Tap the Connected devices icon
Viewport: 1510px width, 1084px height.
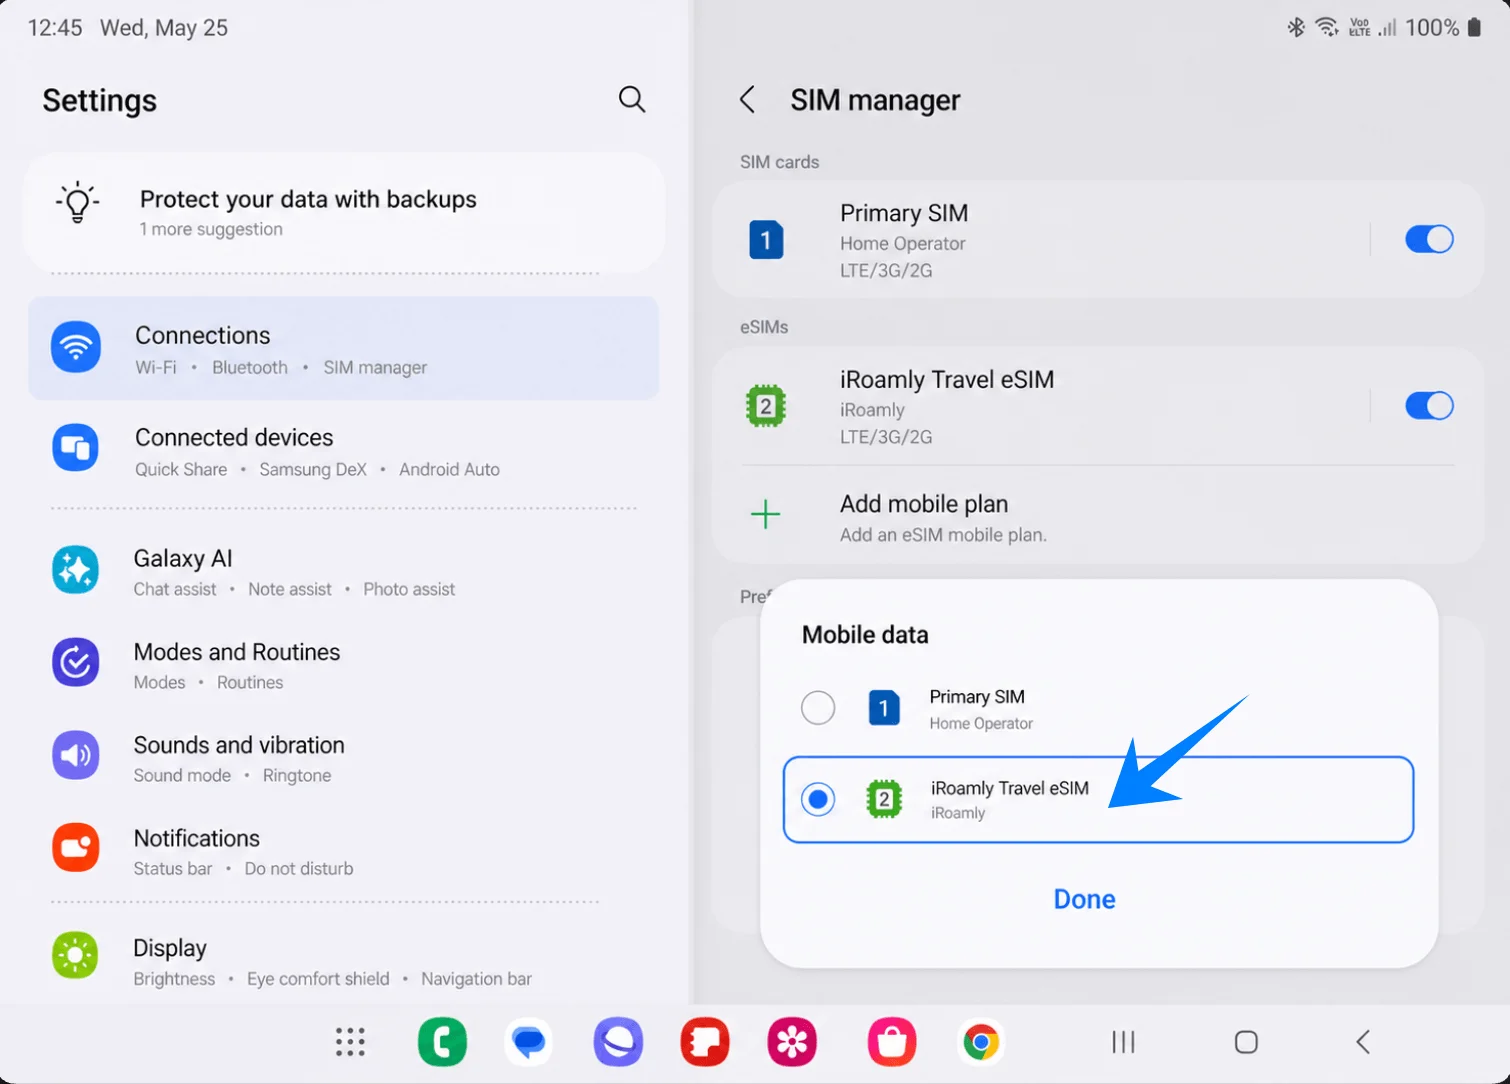(x=76, y=447)
